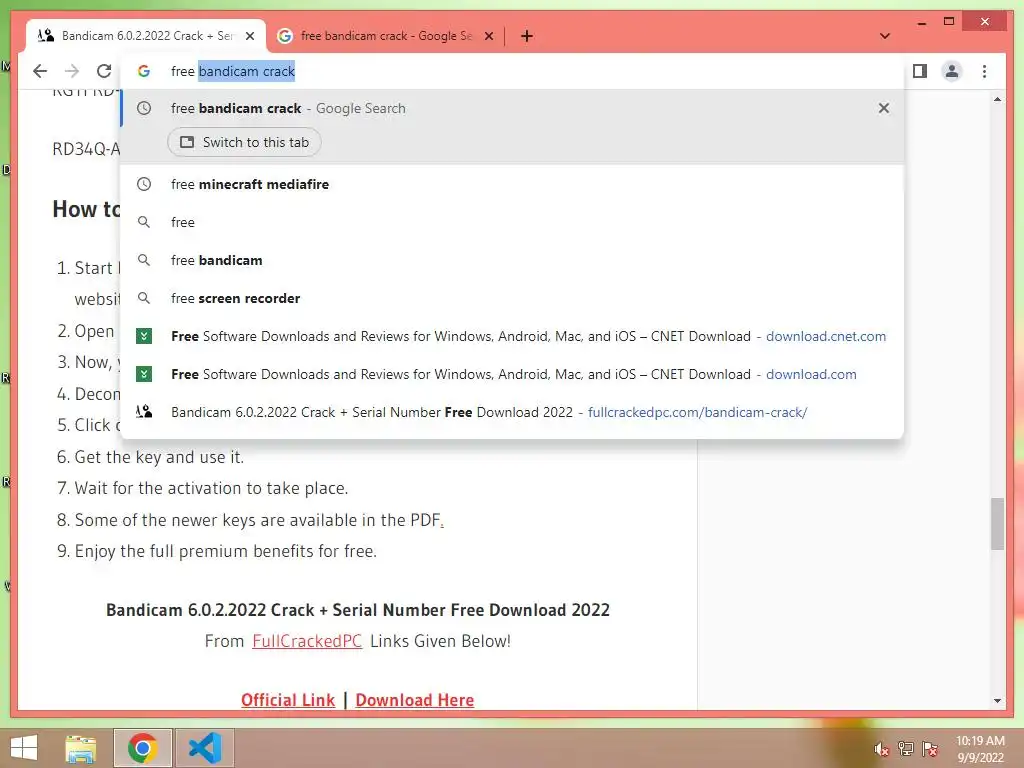
Task: Click 'Switch to this tab' button
Action: [244, 142]
